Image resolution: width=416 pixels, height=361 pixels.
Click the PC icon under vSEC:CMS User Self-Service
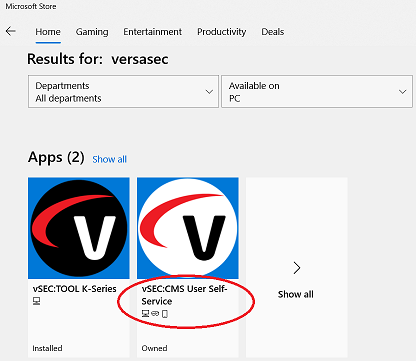pos(145,314)
